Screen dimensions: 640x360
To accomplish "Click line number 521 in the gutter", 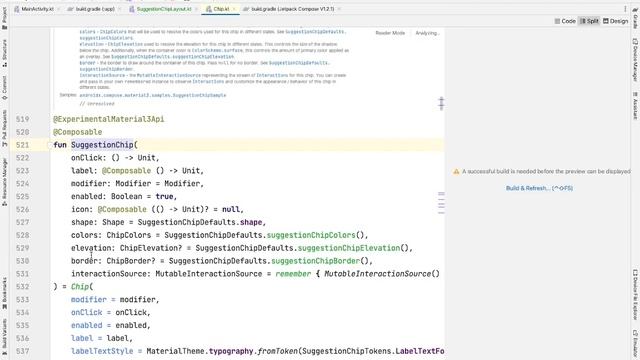I will pos(22,145).
